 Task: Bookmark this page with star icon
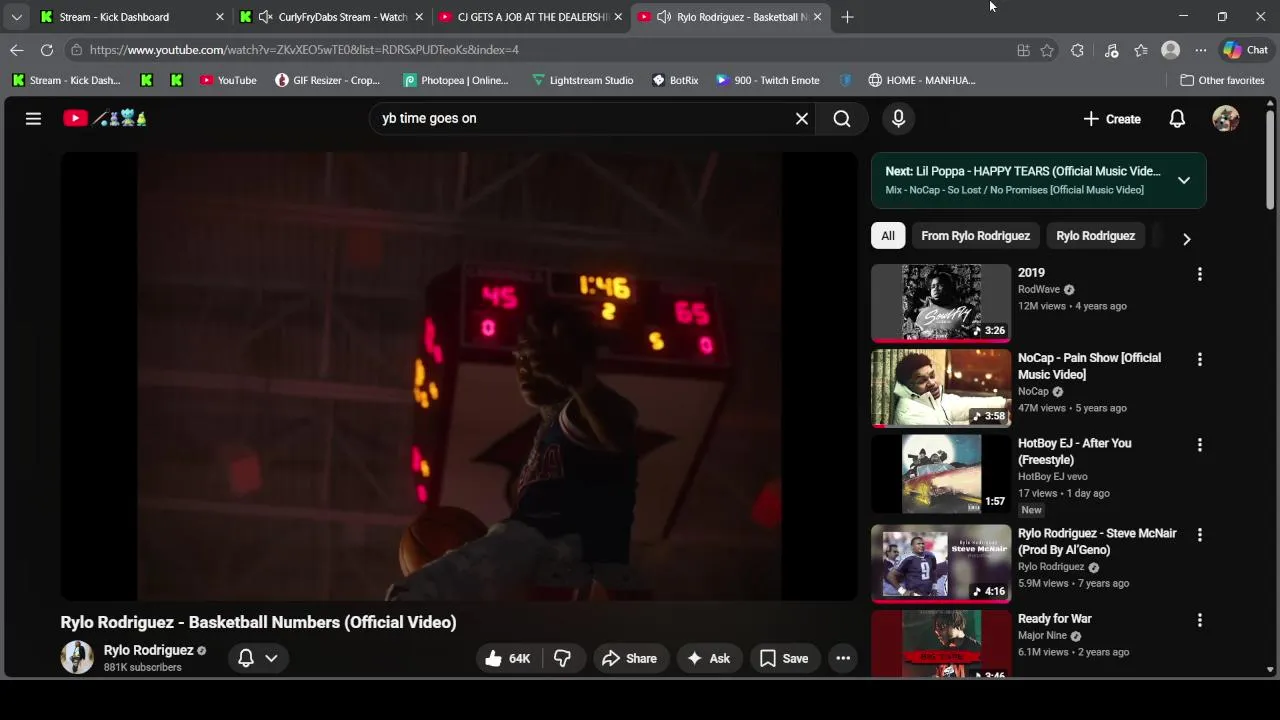[x=1047, y=50]
